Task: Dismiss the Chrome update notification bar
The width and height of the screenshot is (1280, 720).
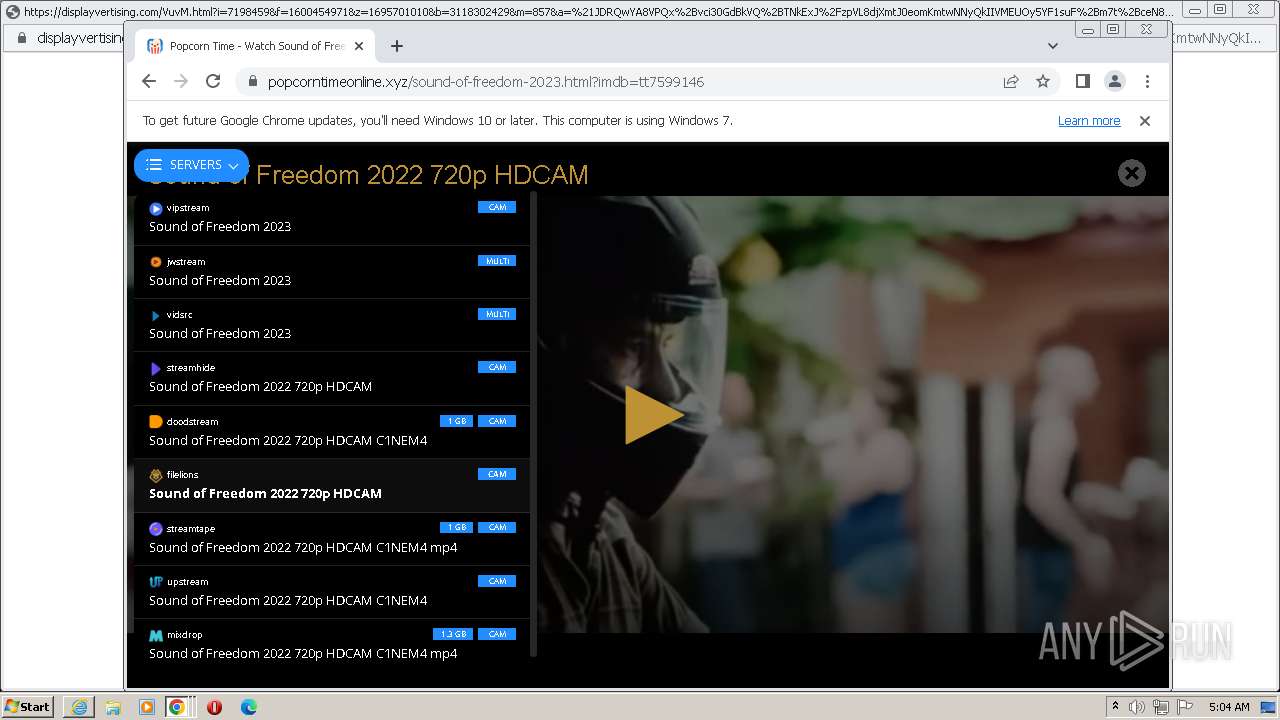Action: [x=1145, y=121]
